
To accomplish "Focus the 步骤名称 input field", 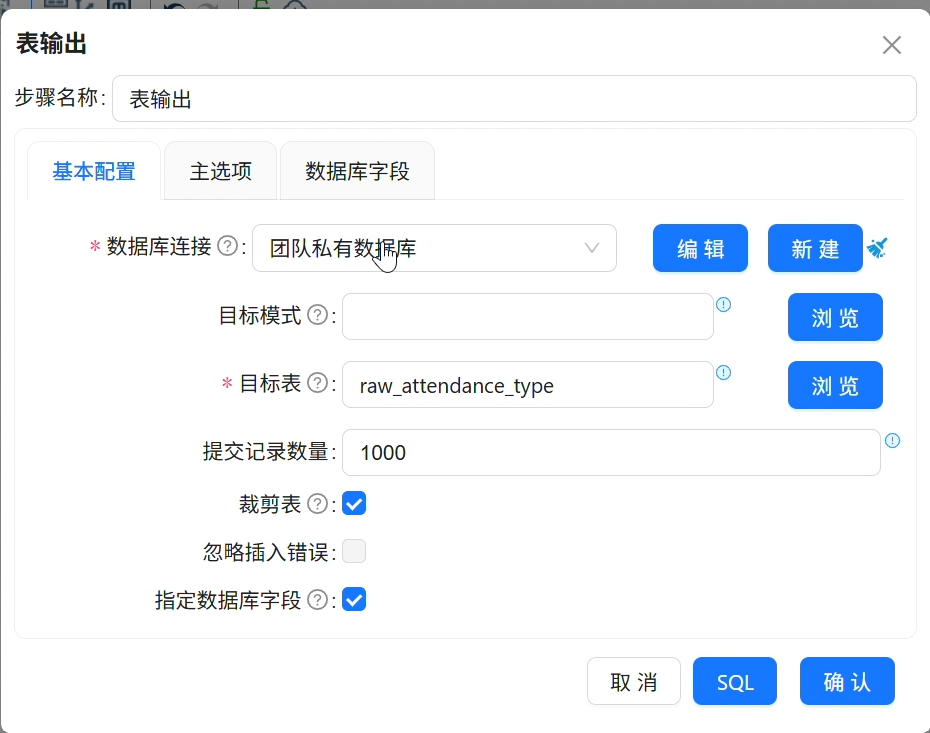I will coord(514,98).
